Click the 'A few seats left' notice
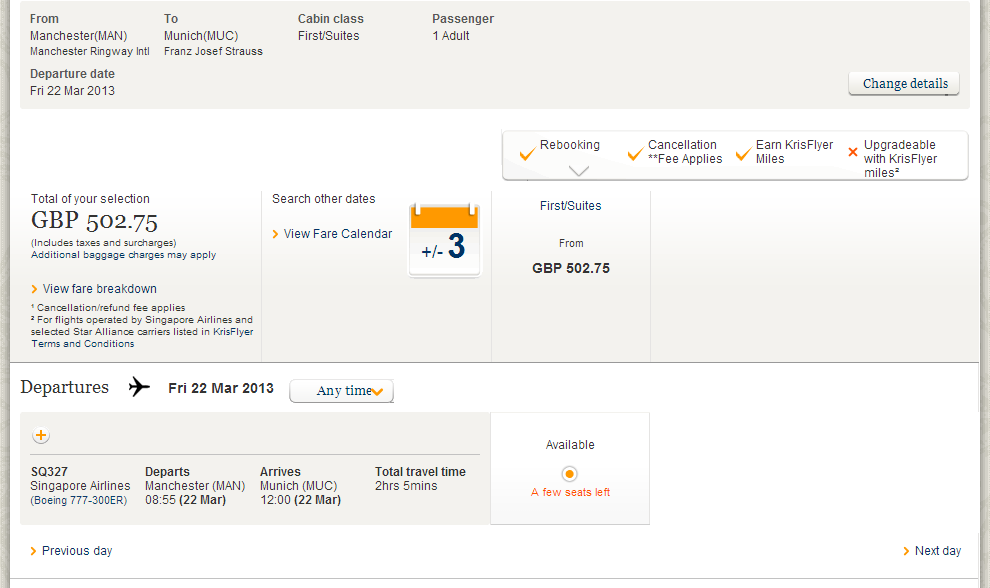 click(x=570, y=492)
